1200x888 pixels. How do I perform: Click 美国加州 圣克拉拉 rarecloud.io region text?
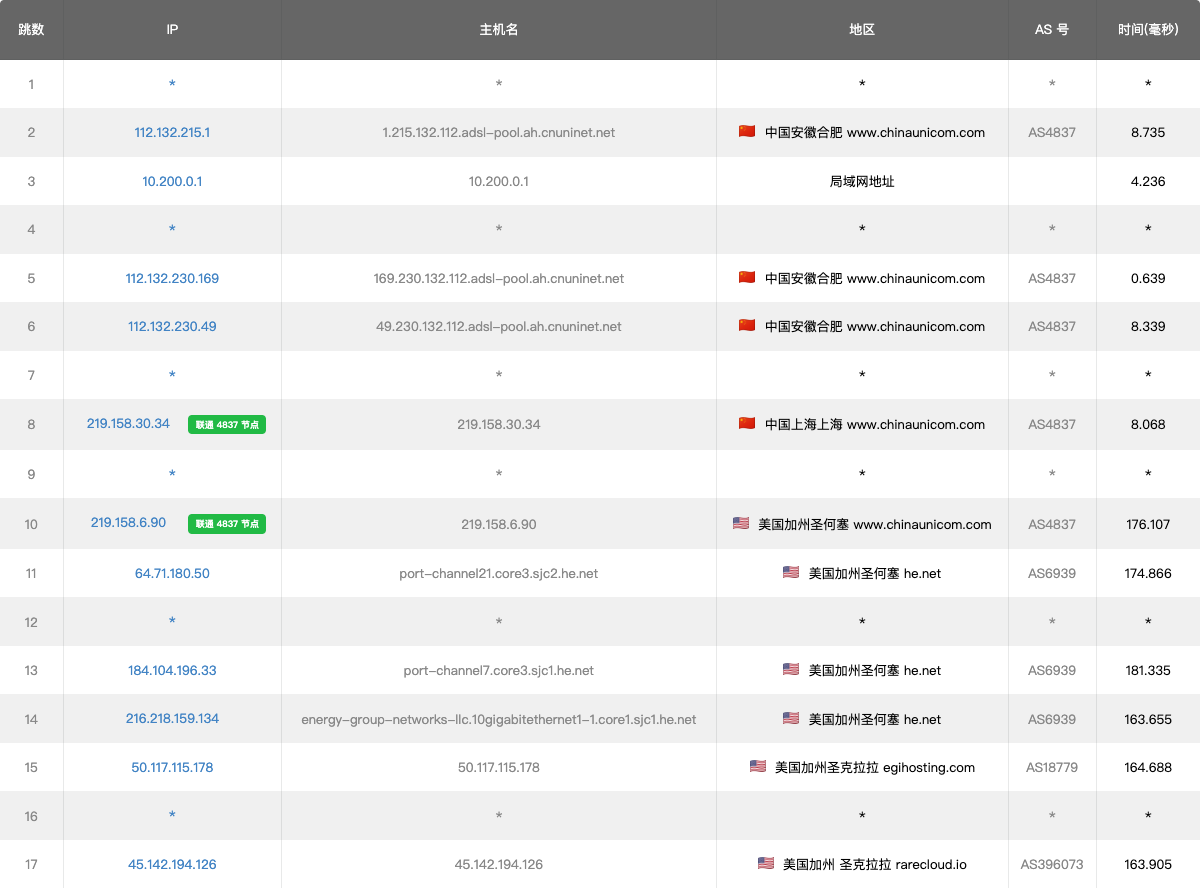point(875,864)
